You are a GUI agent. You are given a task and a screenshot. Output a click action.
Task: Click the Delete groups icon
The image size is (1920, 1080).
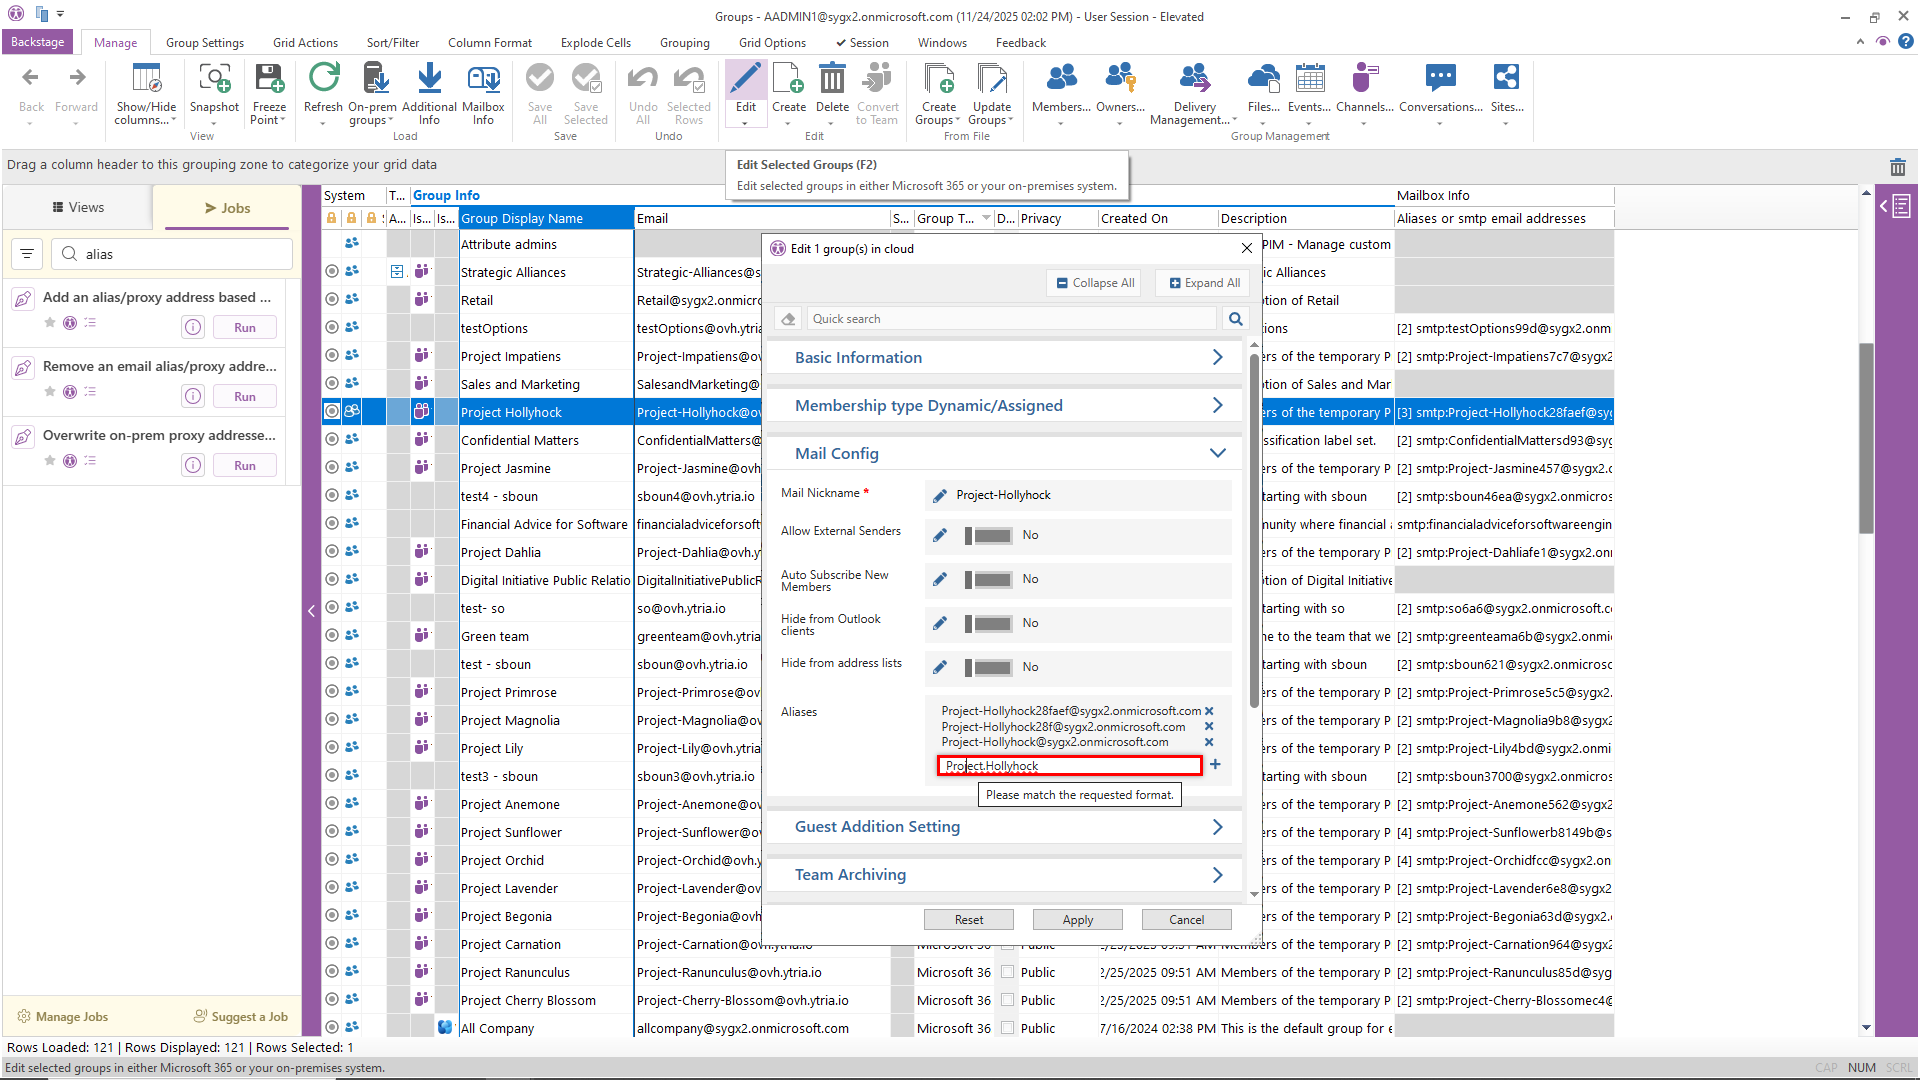tap(832, 80)
